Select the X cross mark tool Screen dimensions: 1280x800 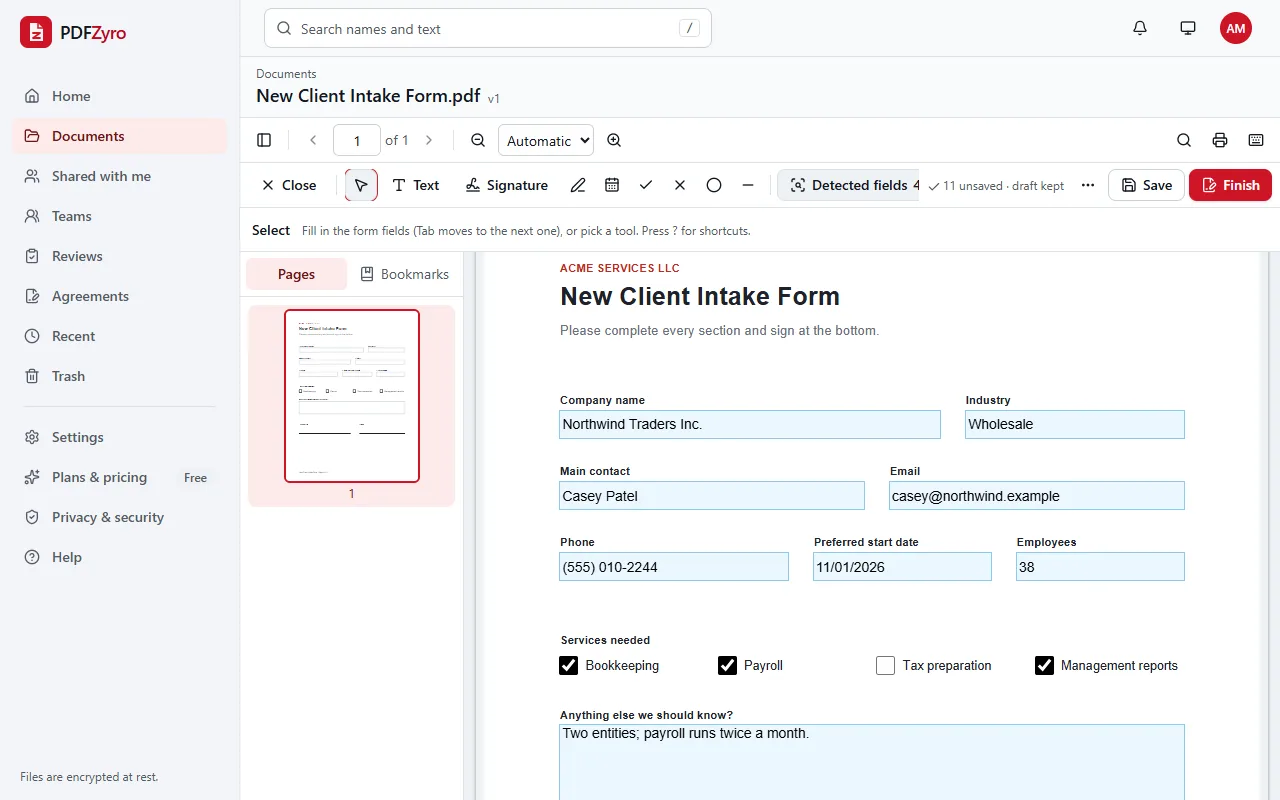click(x=680, y=185)
